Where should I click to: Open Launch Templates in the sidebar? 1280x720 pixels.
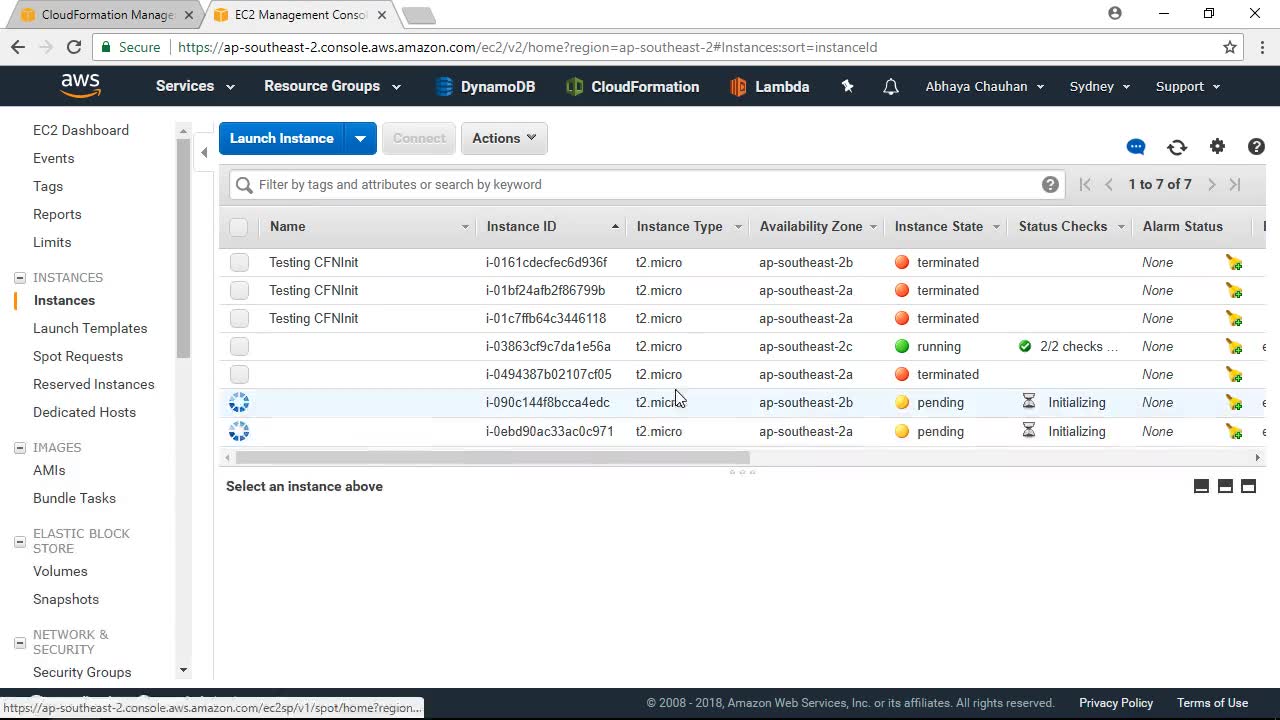pos(90,328)
